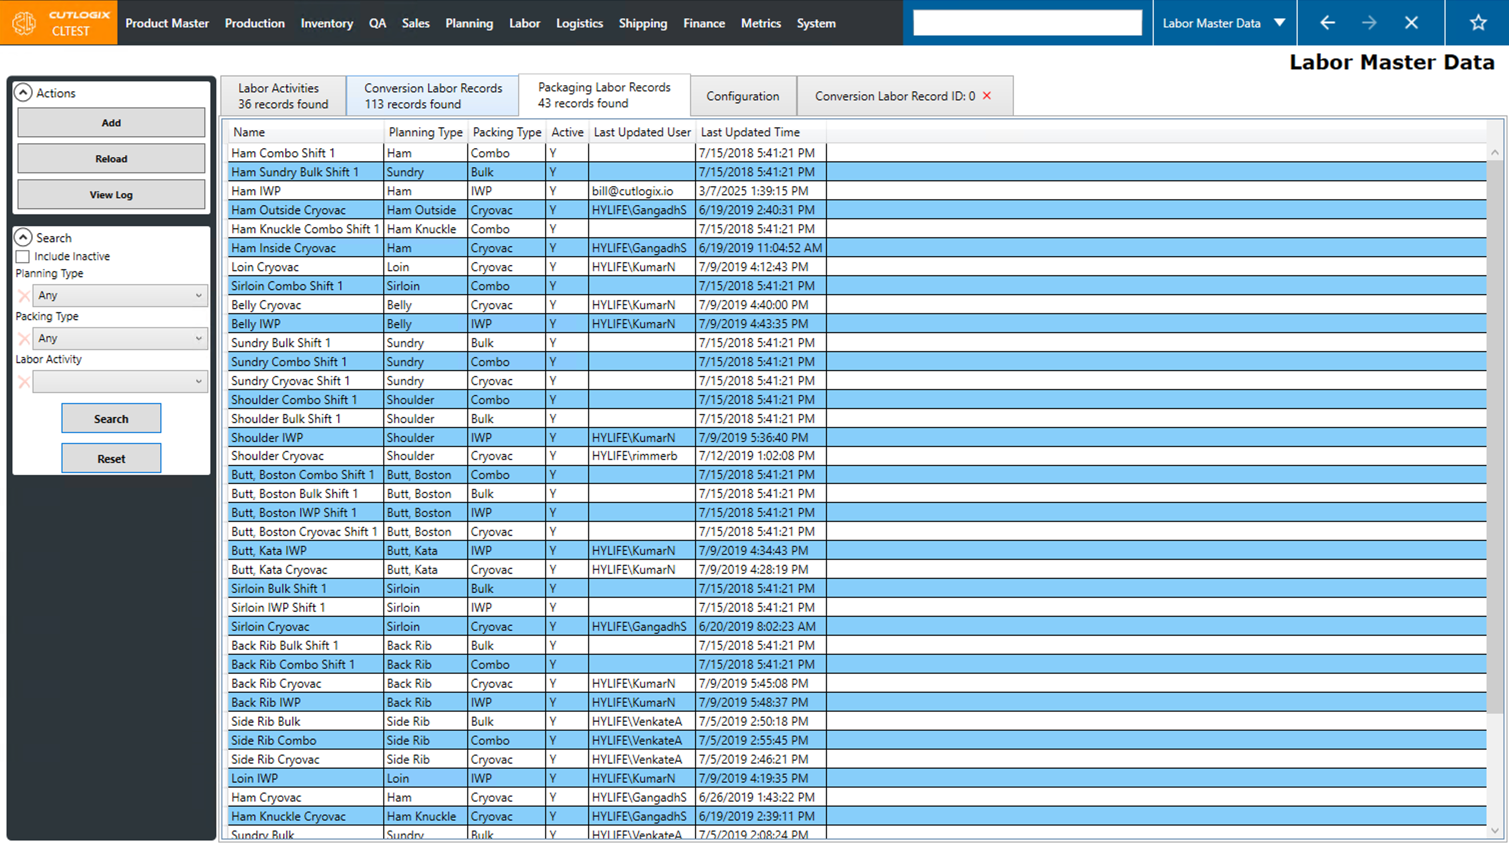Click the View Log button
The width and height of the screenshot is (1509, 845).
(x=111, y=195)
